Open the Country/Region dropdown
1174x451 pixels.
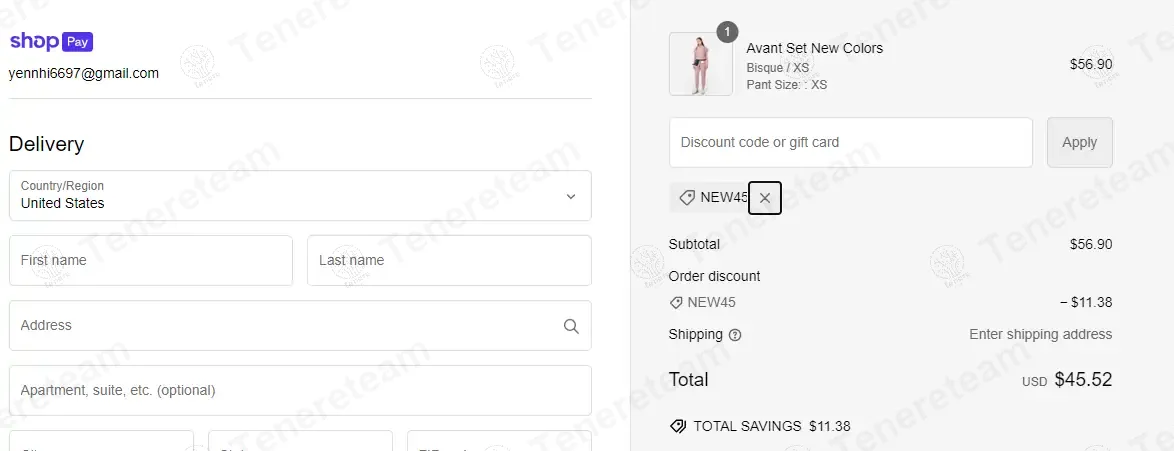coord(300,196)
